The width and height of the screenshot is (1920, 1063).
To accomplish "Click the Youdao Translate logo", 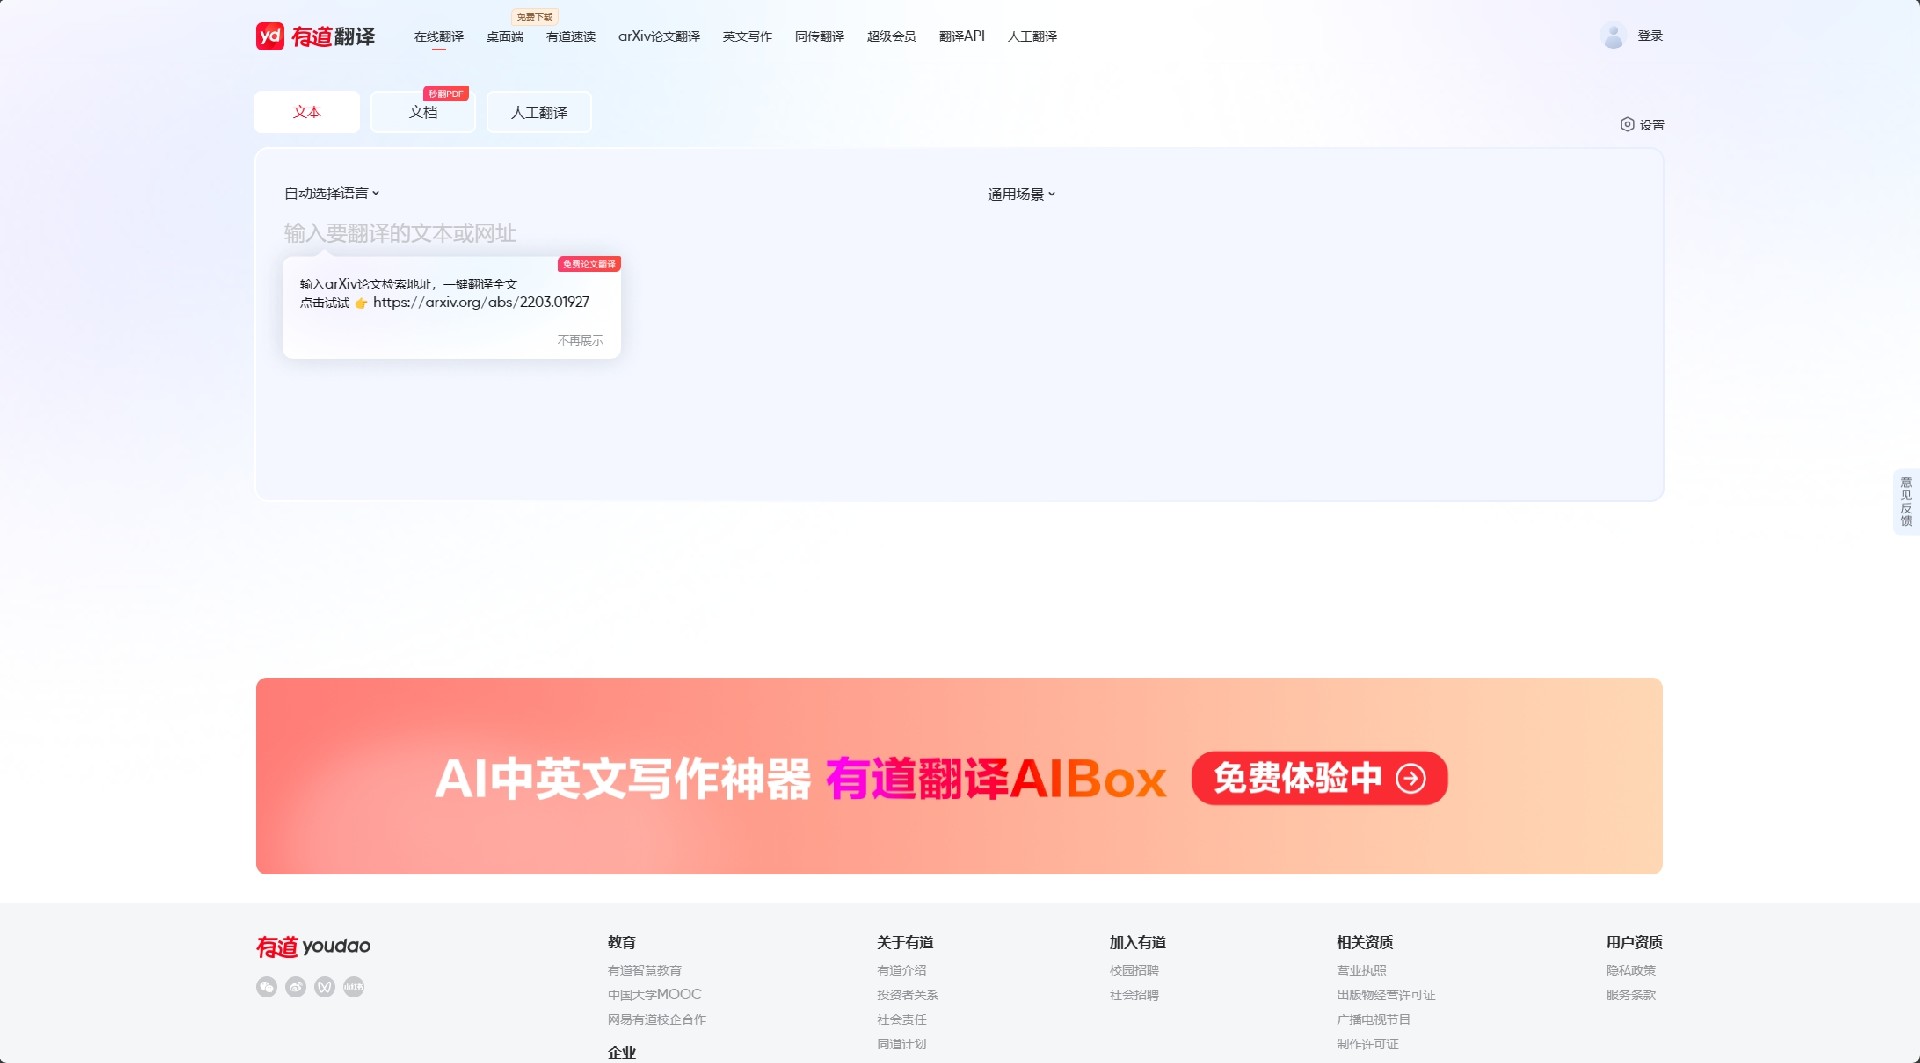I will pyautogui.click(x=315, y=36).
